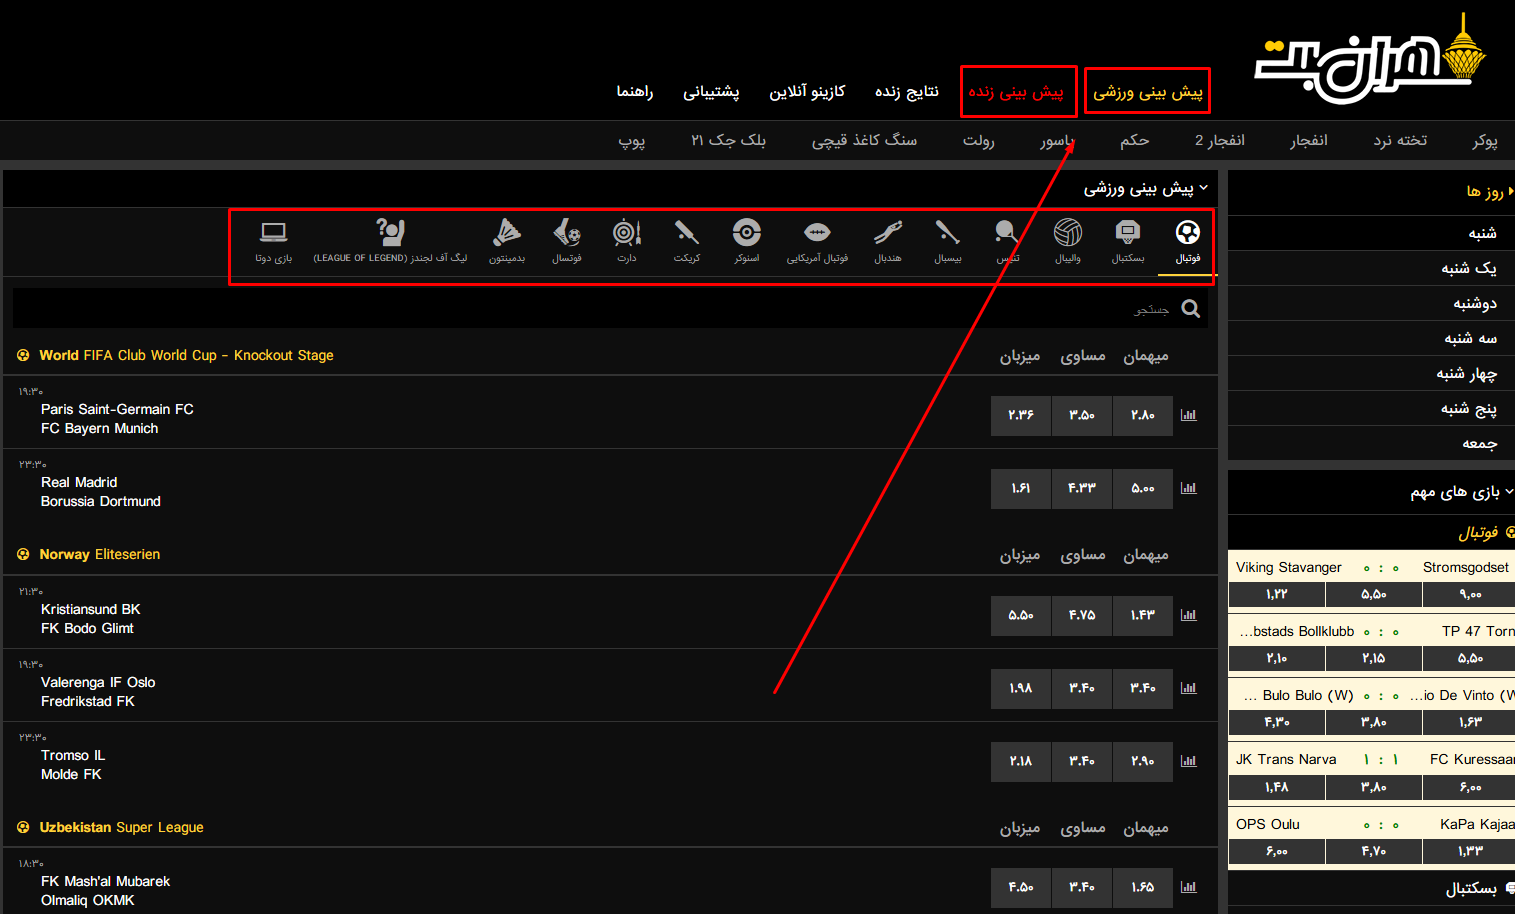Open پوپ game link
The height and width of the screenshot is (914, 1515).
pyautogui.click(x=632, y=141)
